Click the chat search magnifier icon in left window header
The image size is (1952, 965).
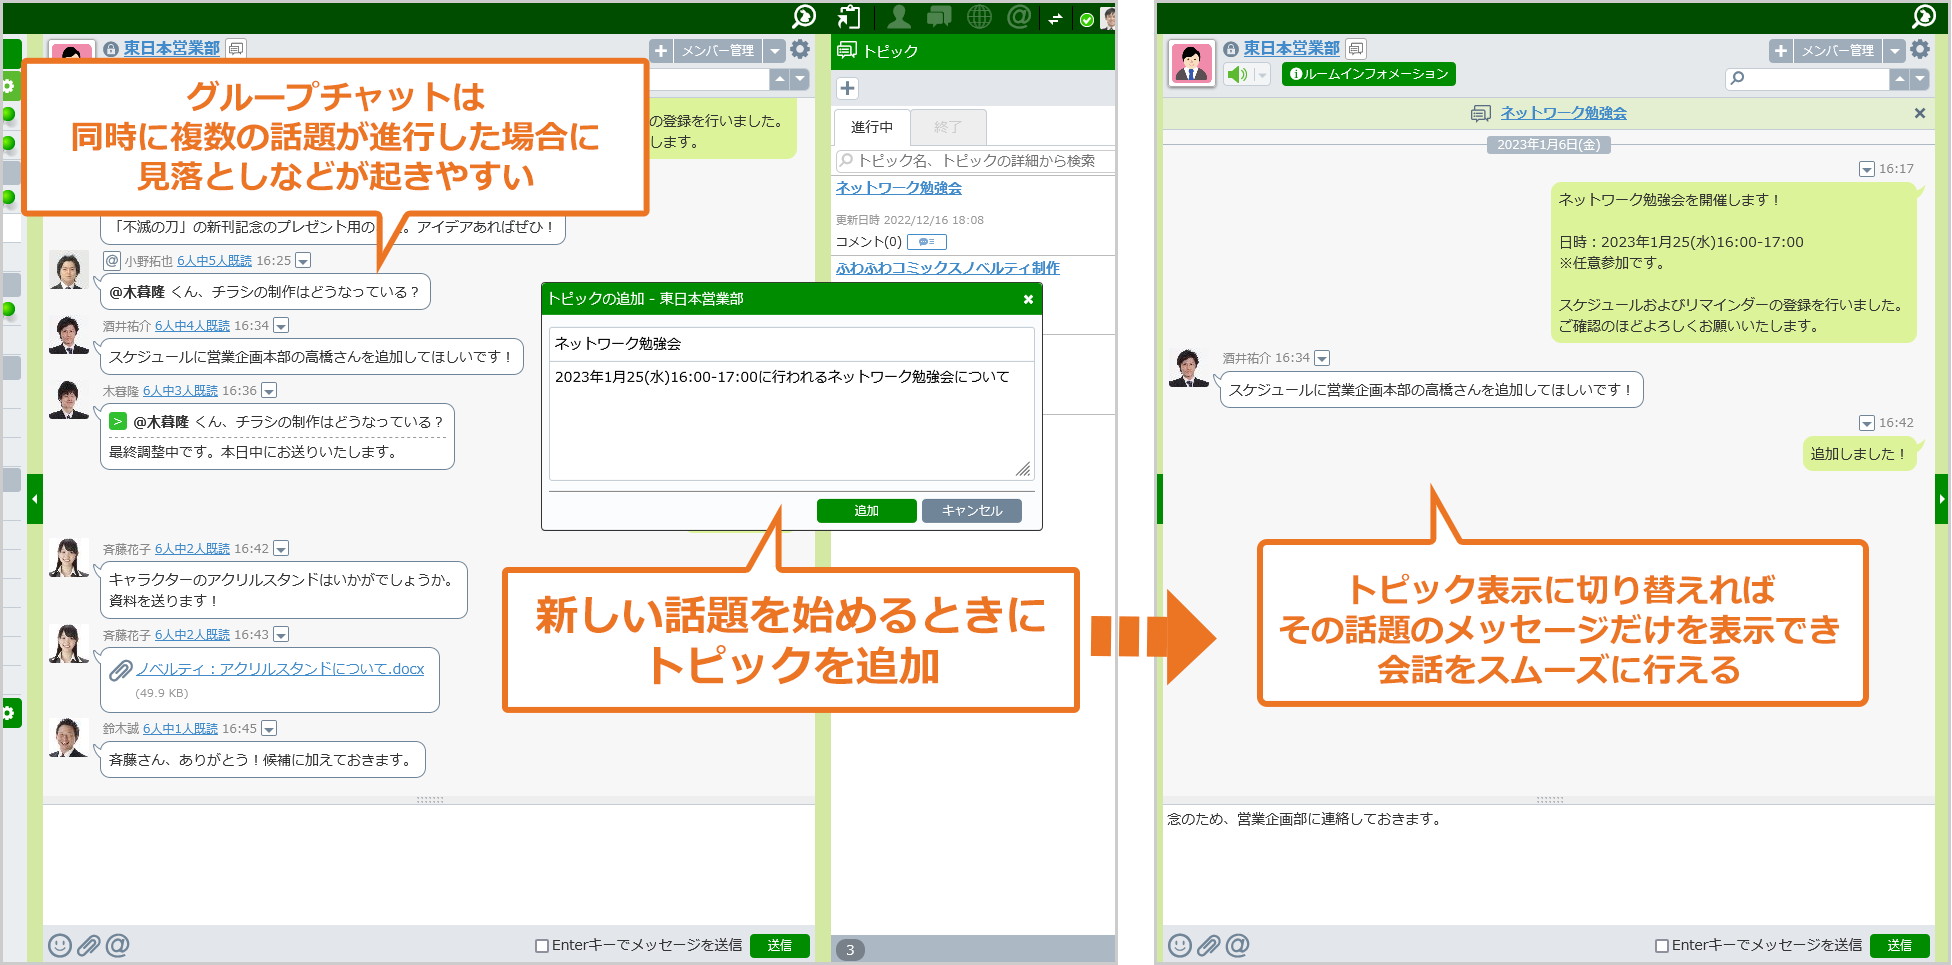[x=804, y=16]
